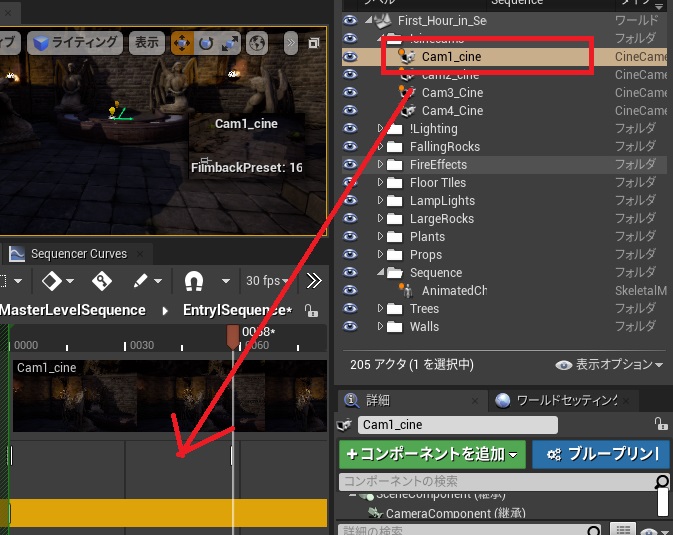The height and width of the screenshot is (535, 673).
Task: Expand the hidden viewport toolbar chevron
Action: 291,43
